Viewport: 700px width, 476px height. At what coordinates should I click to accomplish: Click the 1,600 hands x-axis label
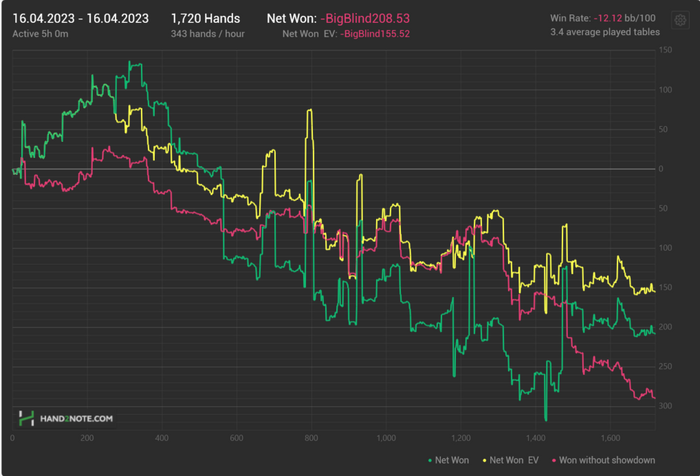point(610,438)
